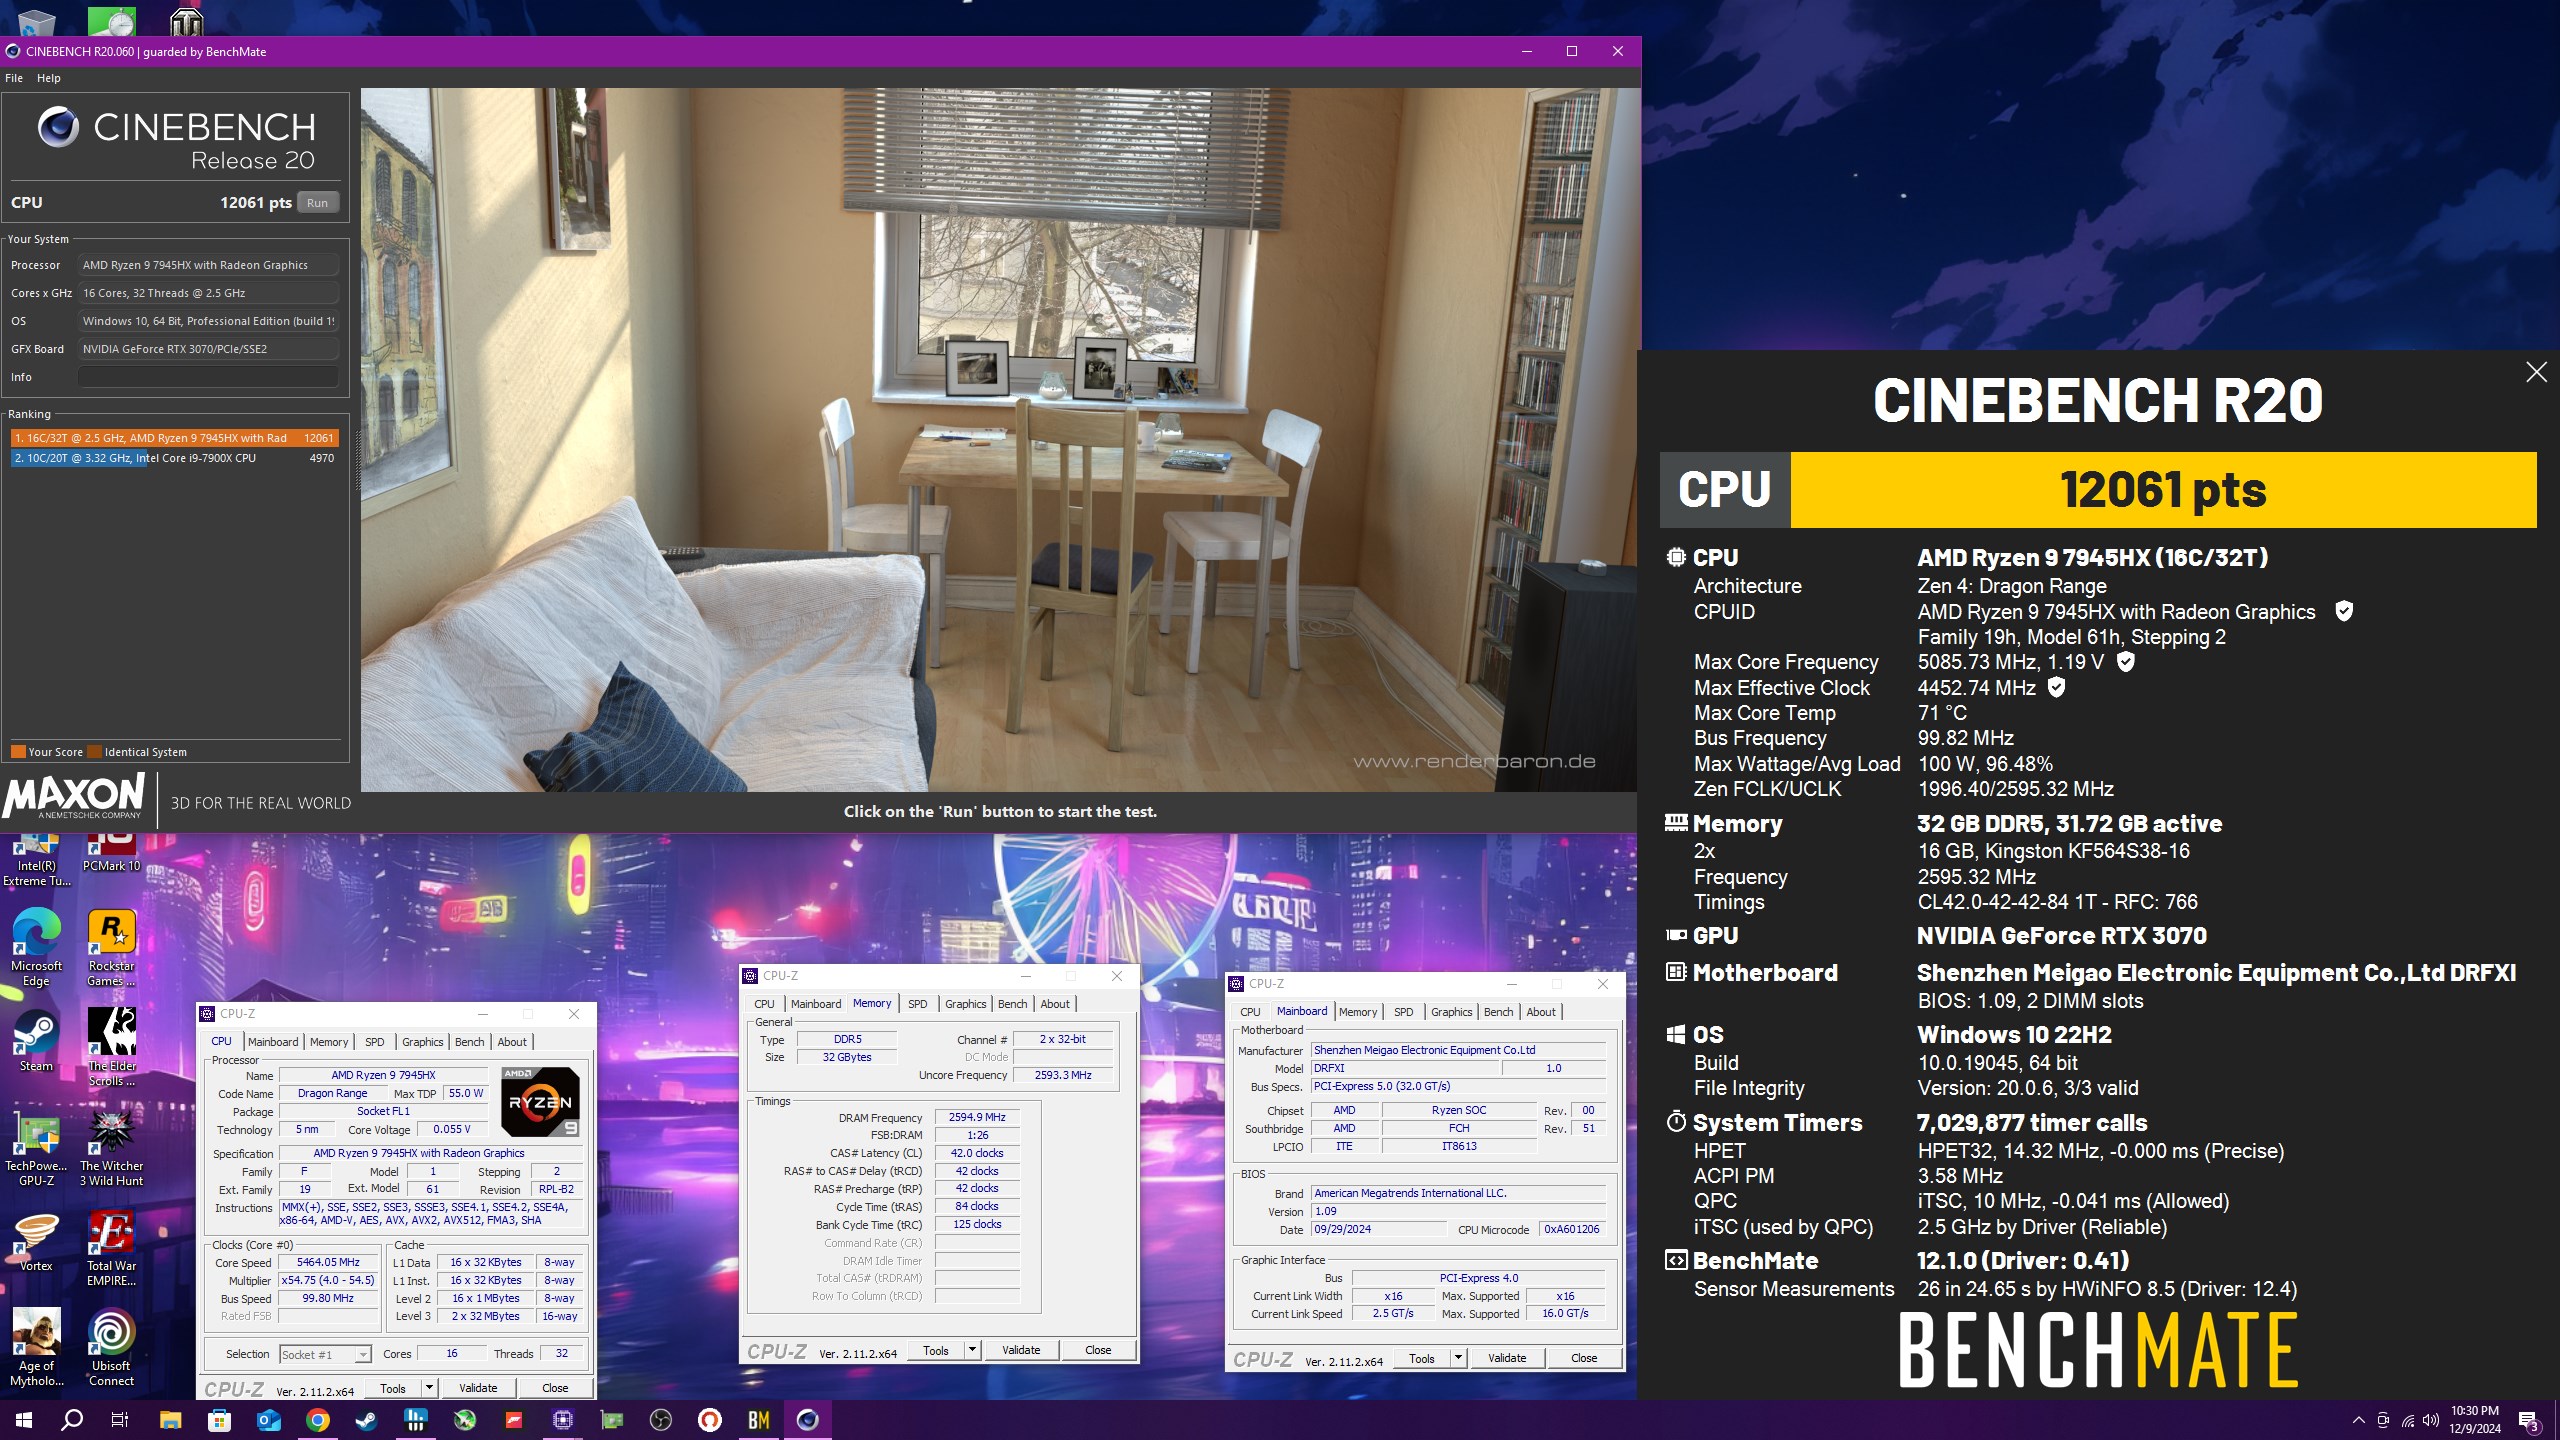The image size is (2560, 1440).
Task: Click Validate in CPU-Z CPU window
Action: (x=478, y=1388)
